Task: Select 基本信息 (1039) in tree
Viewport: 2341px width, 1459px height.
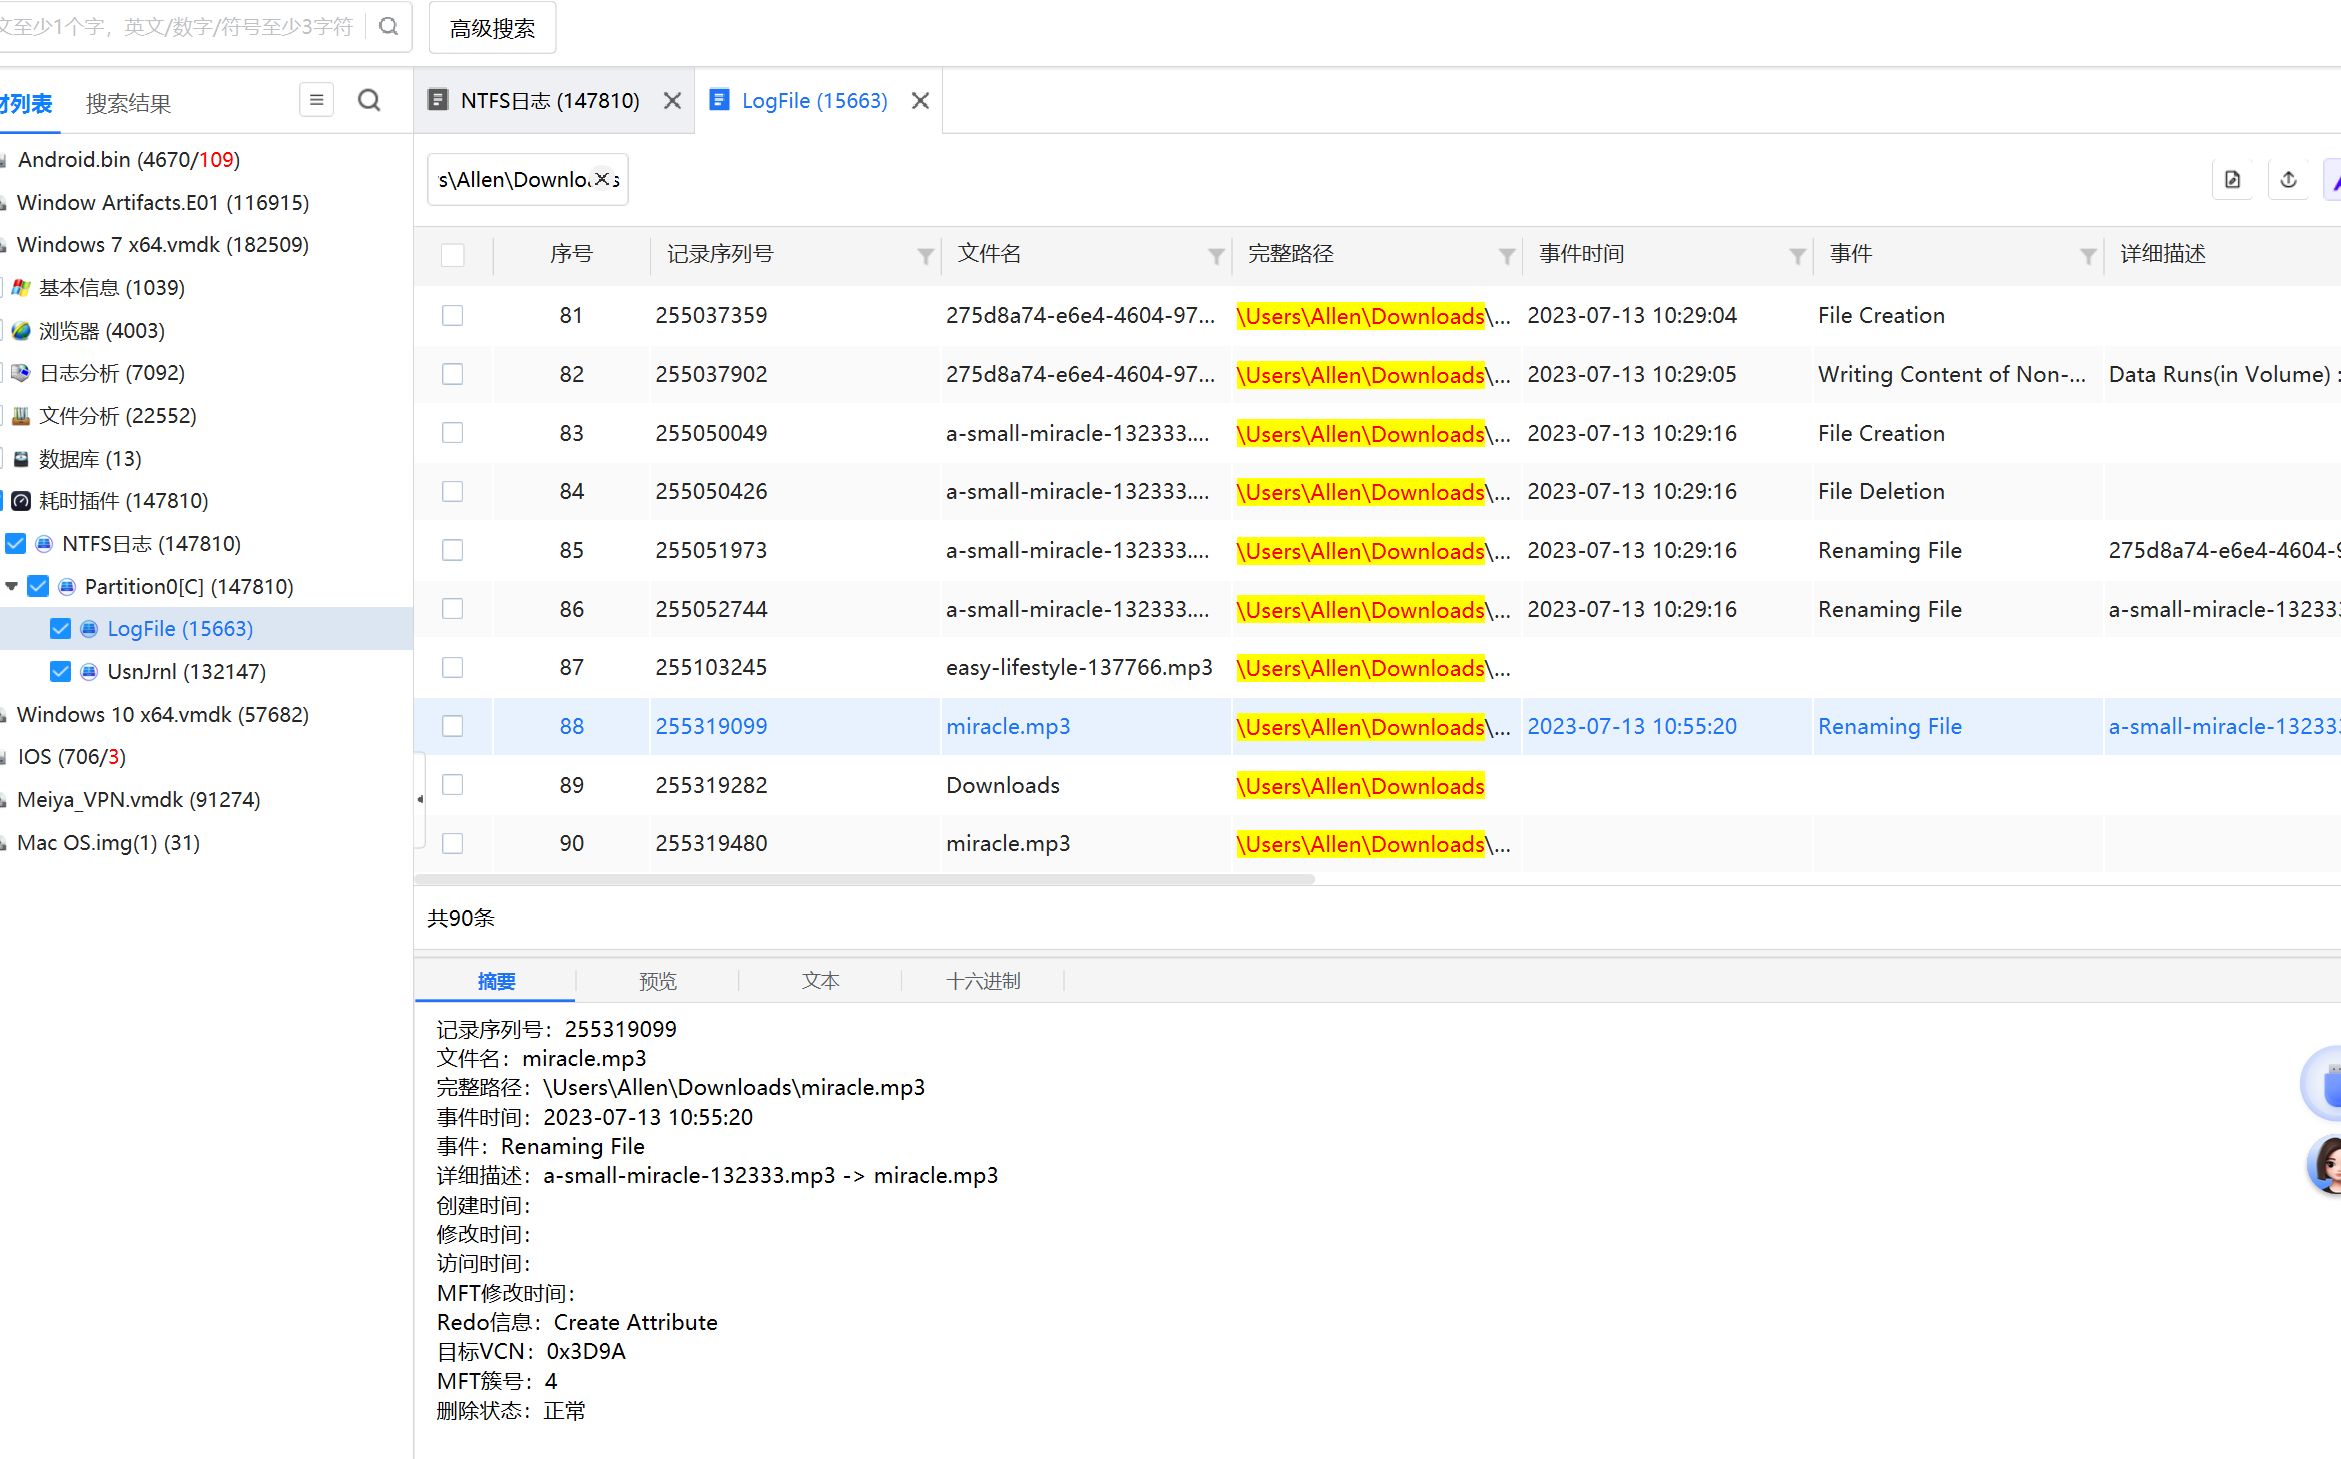Action: click(111, 288)
